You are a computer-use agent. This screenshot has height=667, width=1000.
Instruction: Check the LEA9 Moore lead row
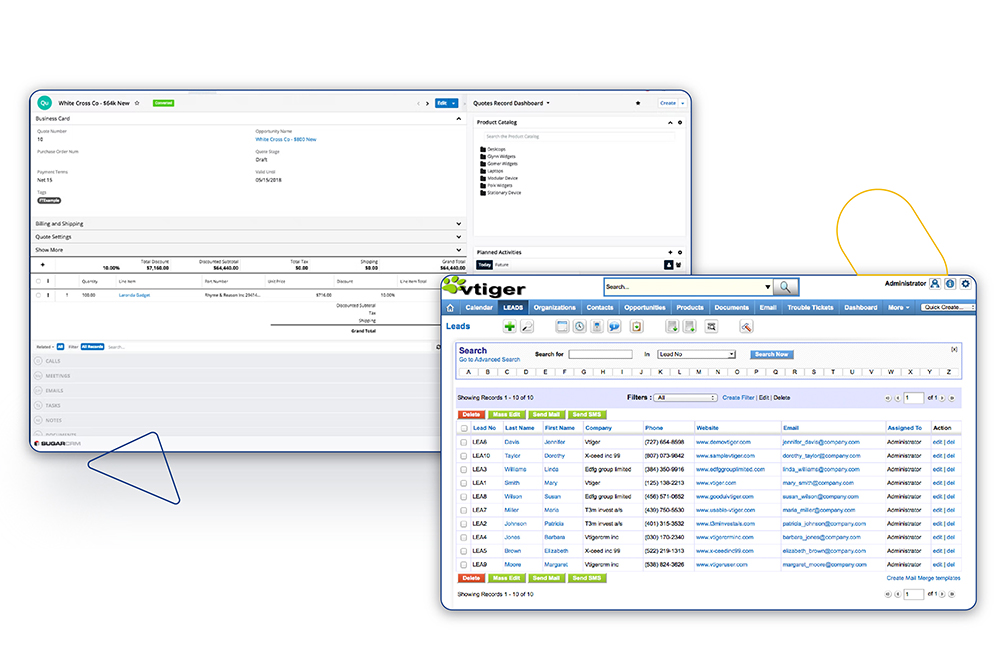click(x=464, y=564)
